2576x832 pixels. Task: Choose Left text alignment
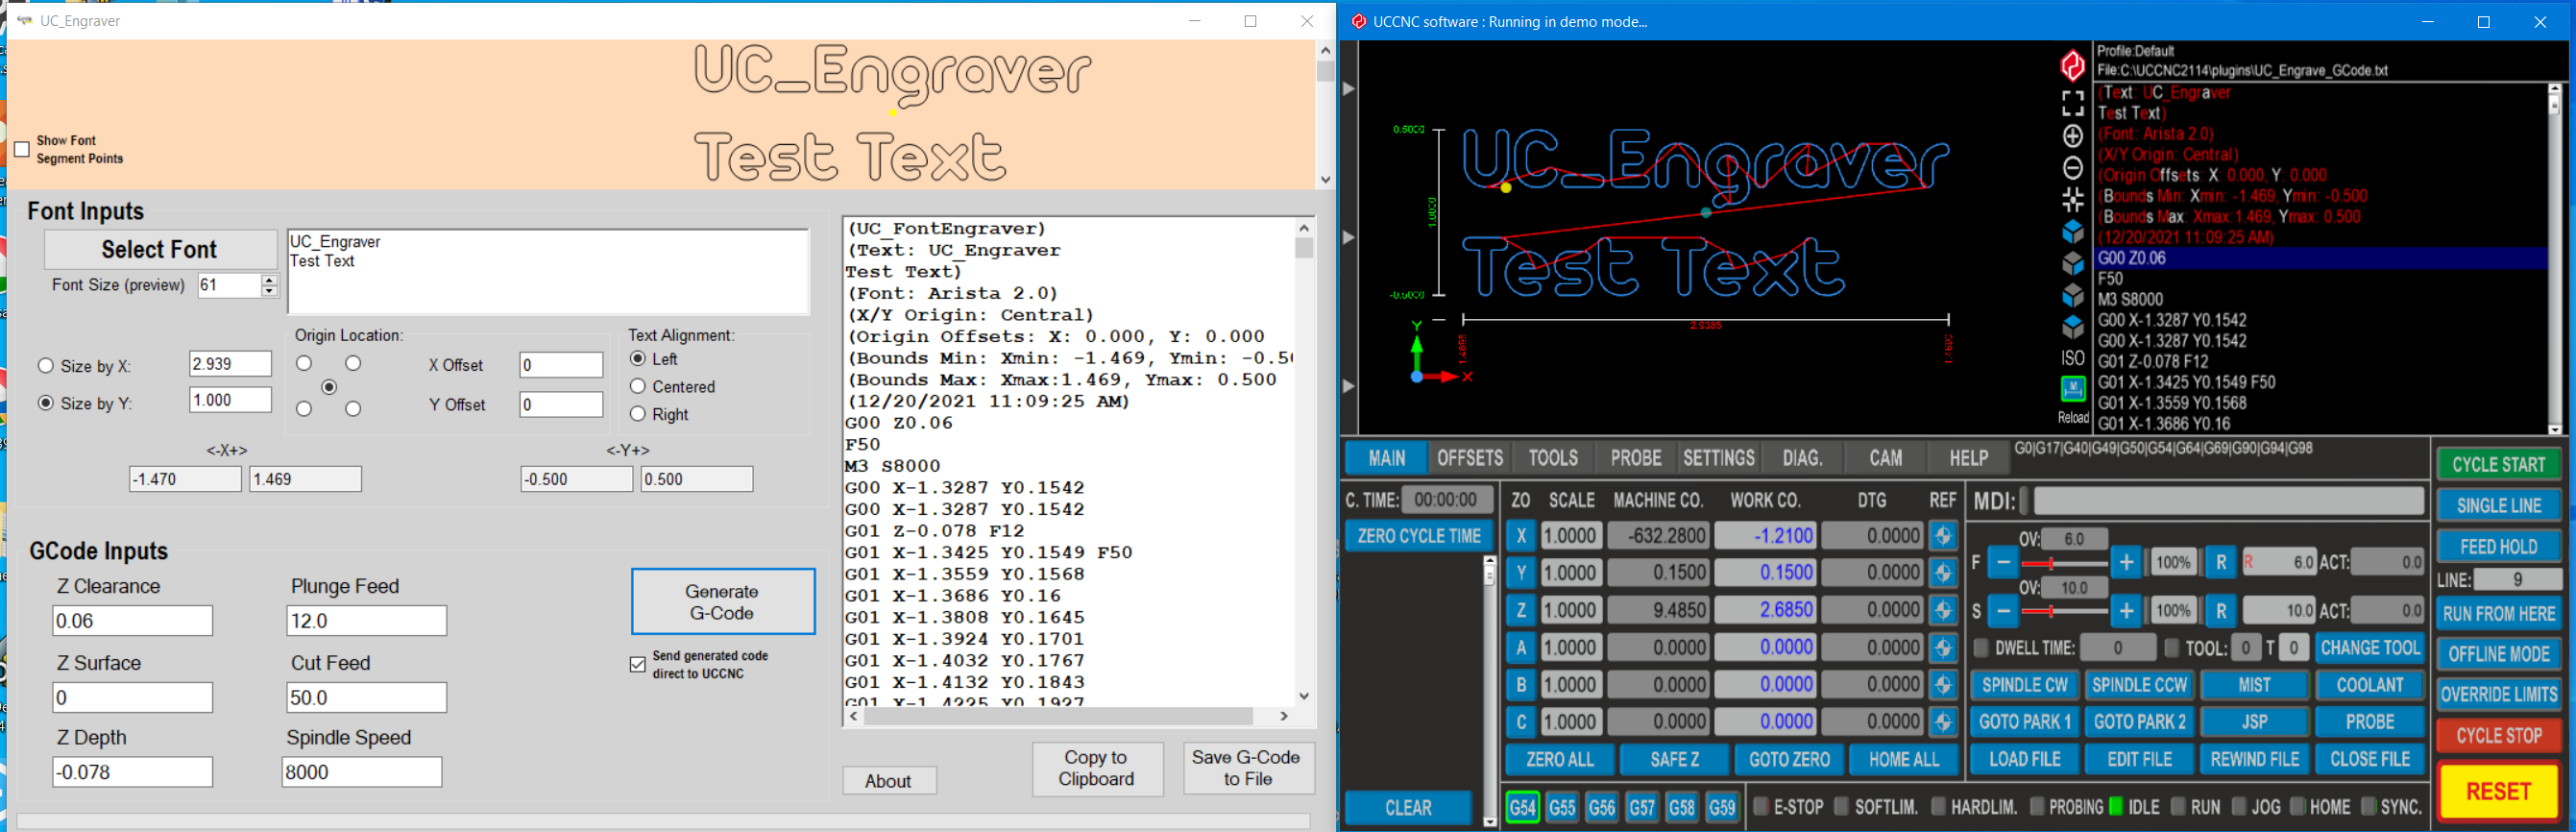(637, 358)
